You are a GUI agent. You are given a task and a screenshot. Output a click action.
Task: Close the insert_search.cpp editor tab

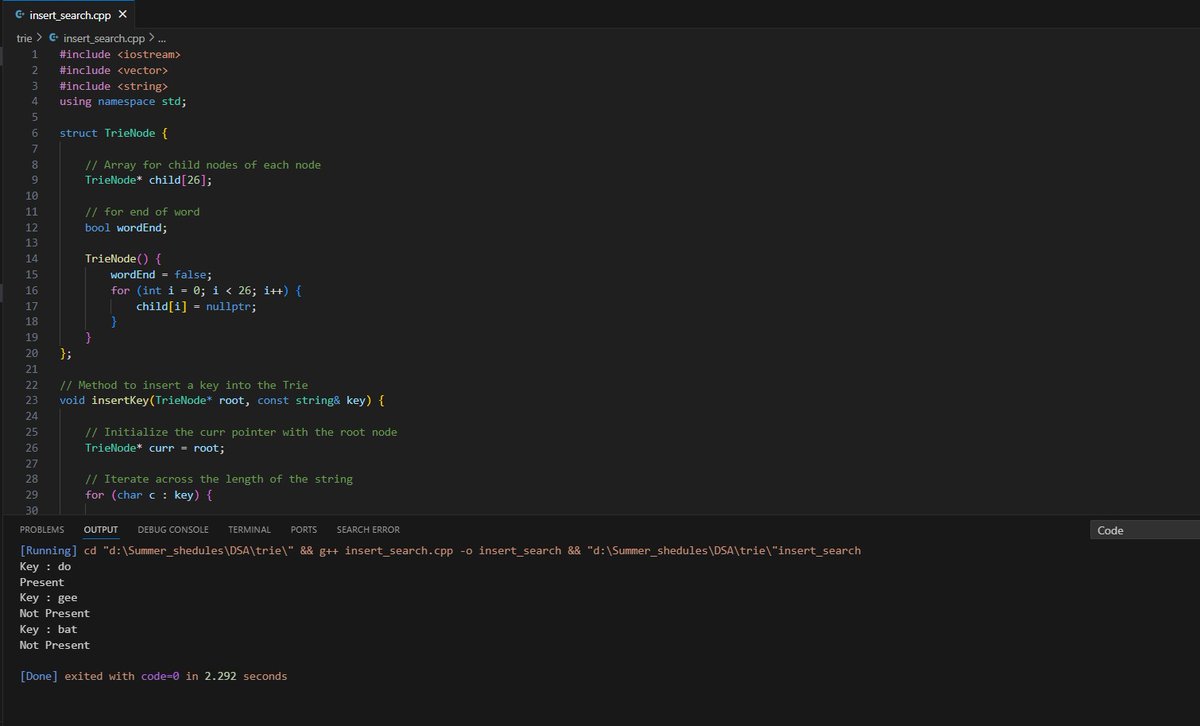coord(122,15)
